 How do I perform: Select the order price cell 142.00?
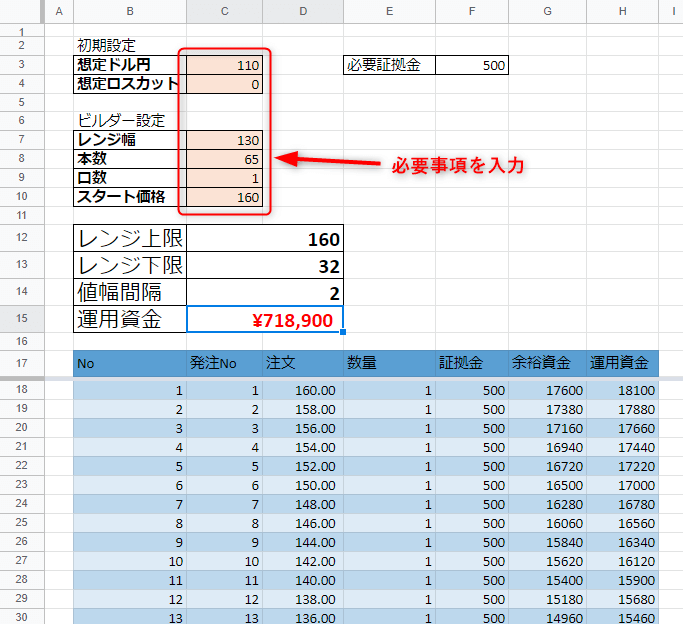point(303,562)
